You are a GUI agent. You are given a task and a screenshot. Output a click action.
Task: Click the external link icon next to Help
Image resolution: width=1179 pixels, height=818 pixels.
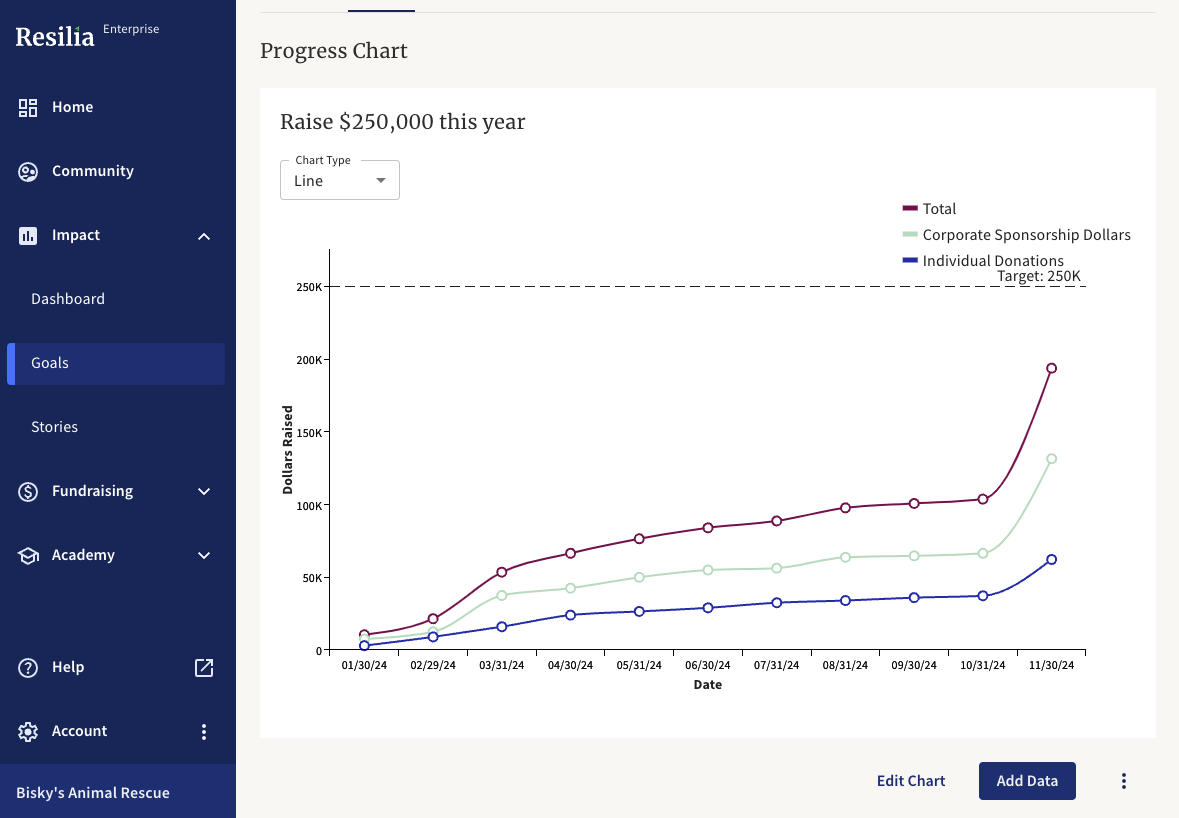203,667
